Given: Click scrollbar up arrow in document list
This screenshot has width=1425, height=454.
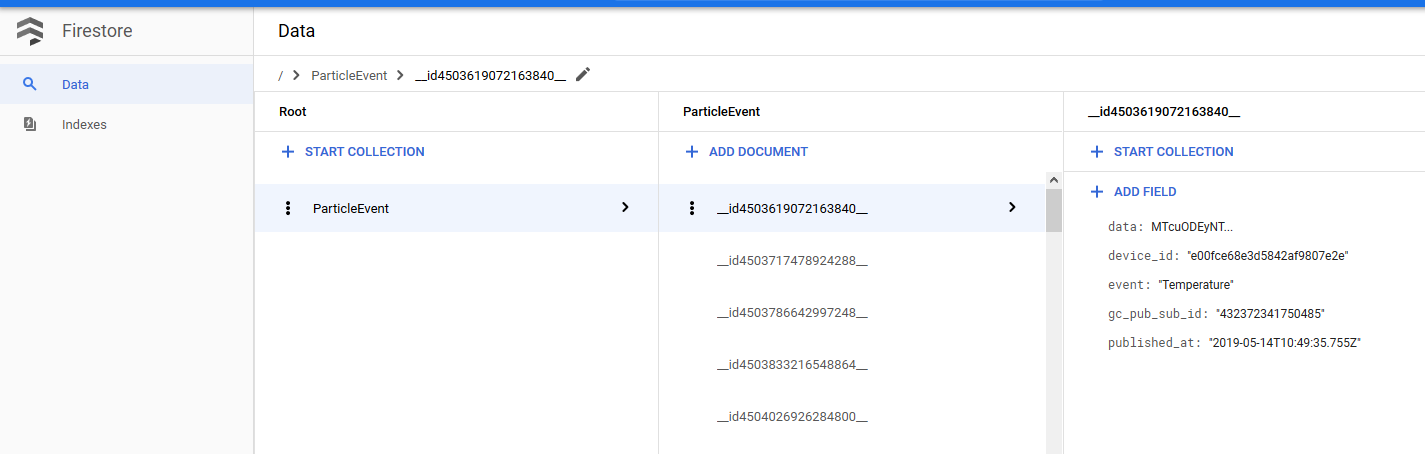Looking at the screenshot, I should point(1054,180).
